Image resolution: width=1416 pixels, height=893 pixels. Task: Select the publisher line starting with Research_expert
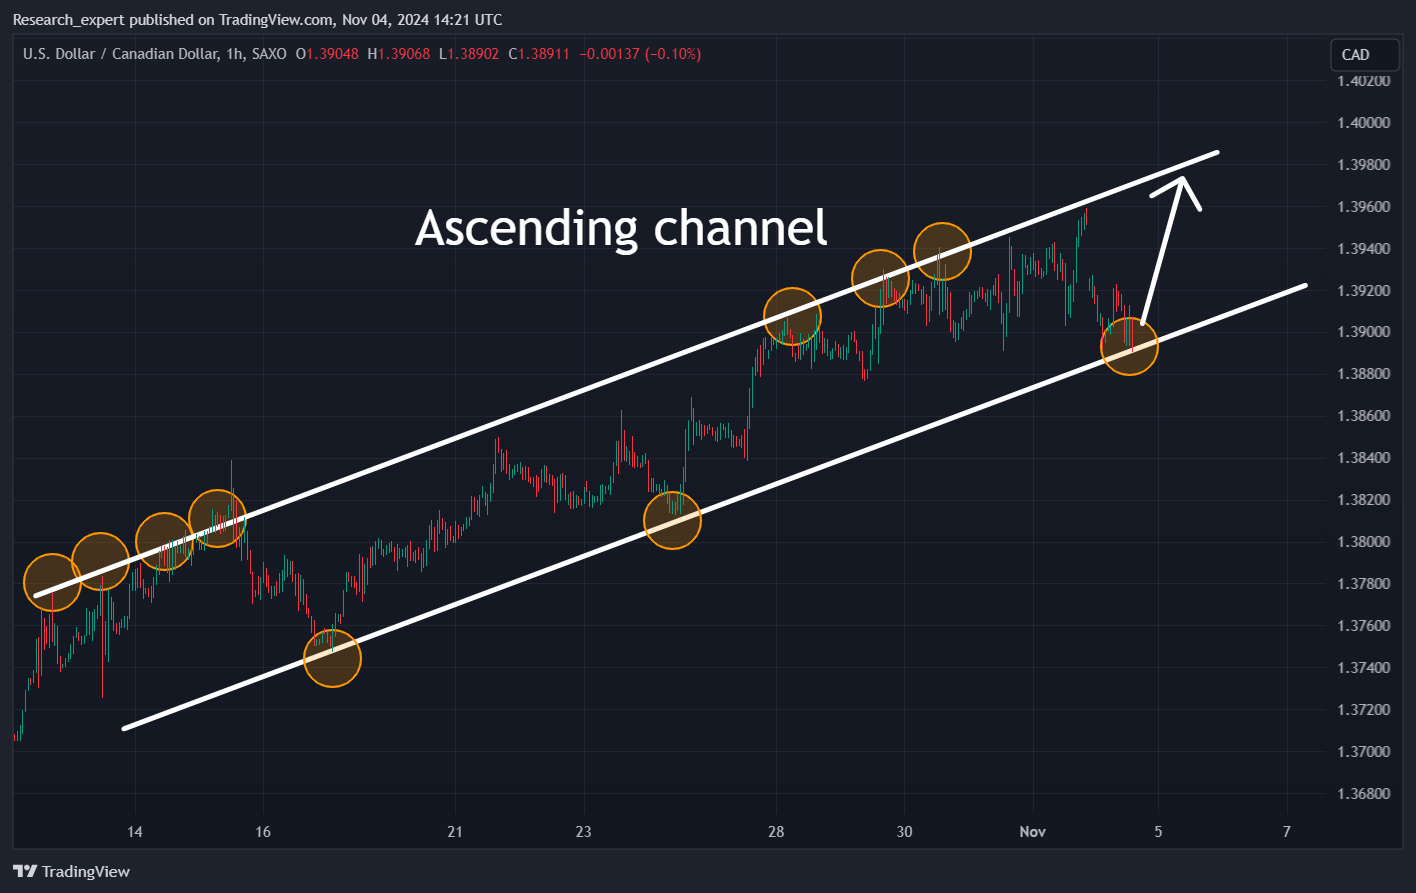pos(257,20)
